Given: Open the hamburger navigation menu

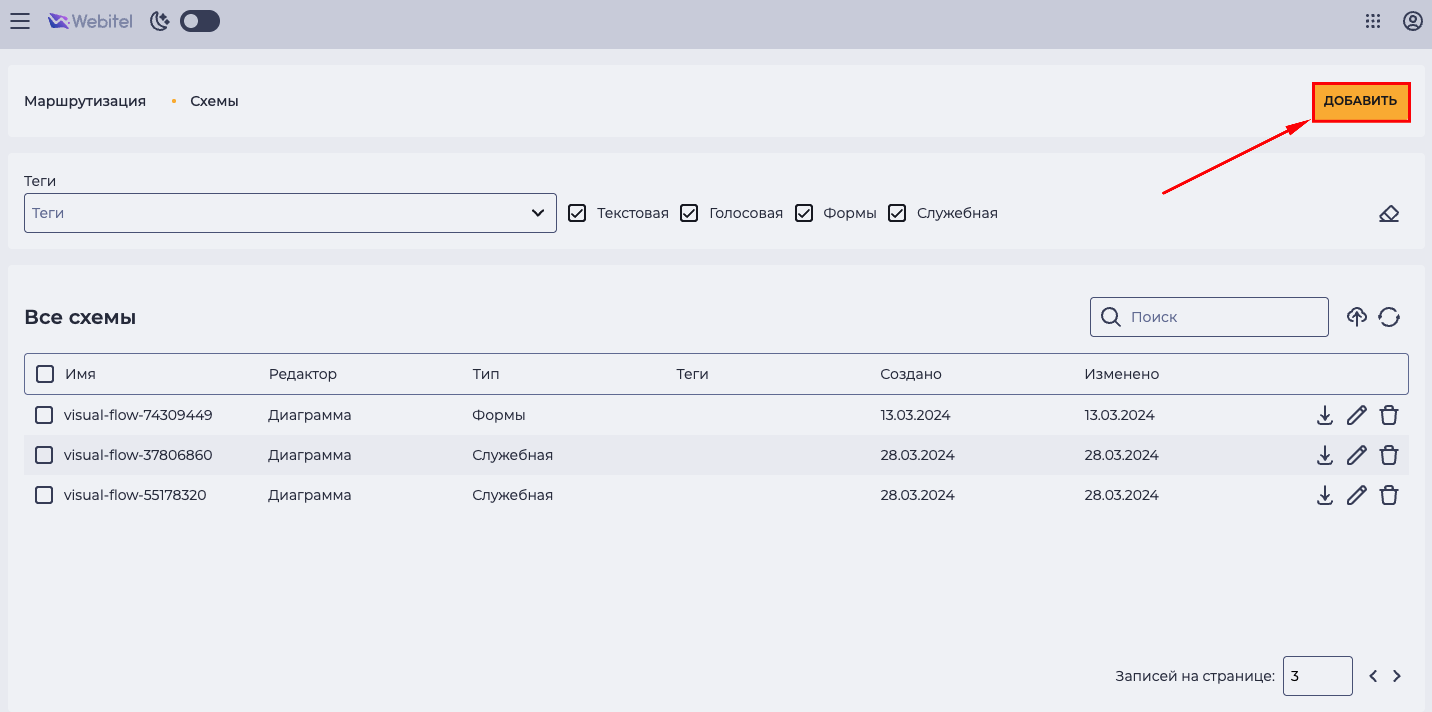Looking at the screenshot, I should (20, 21).
